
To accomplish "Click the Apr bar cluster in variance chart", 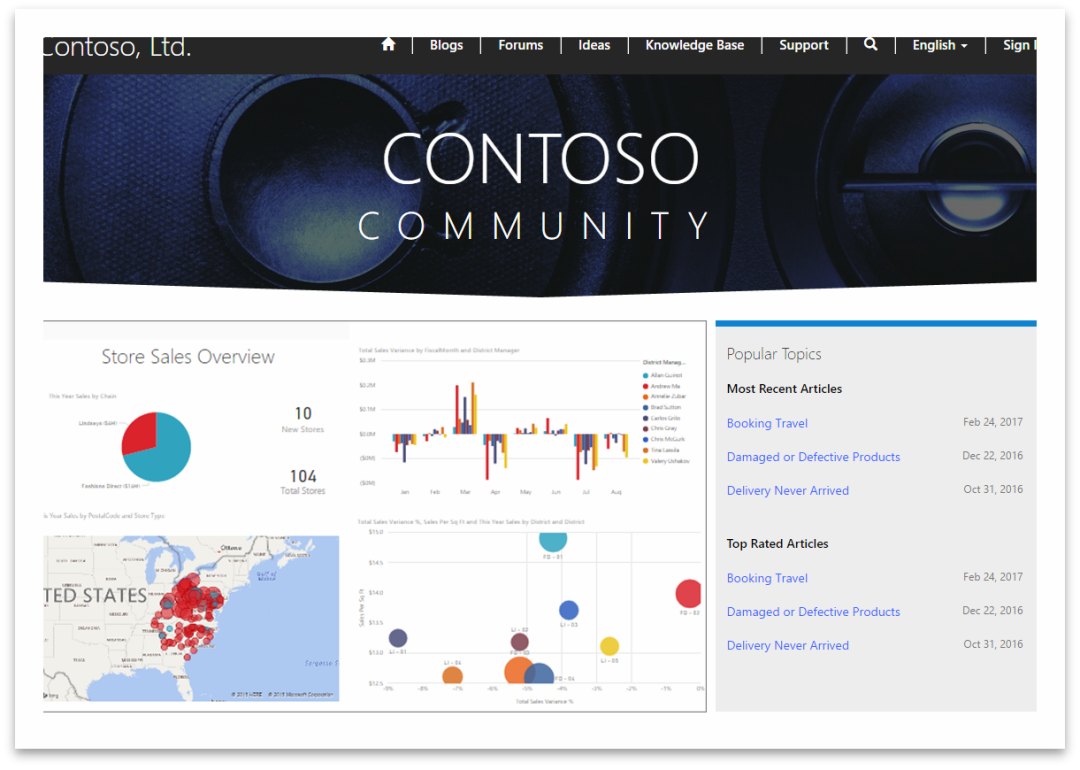I will point(496,457).
